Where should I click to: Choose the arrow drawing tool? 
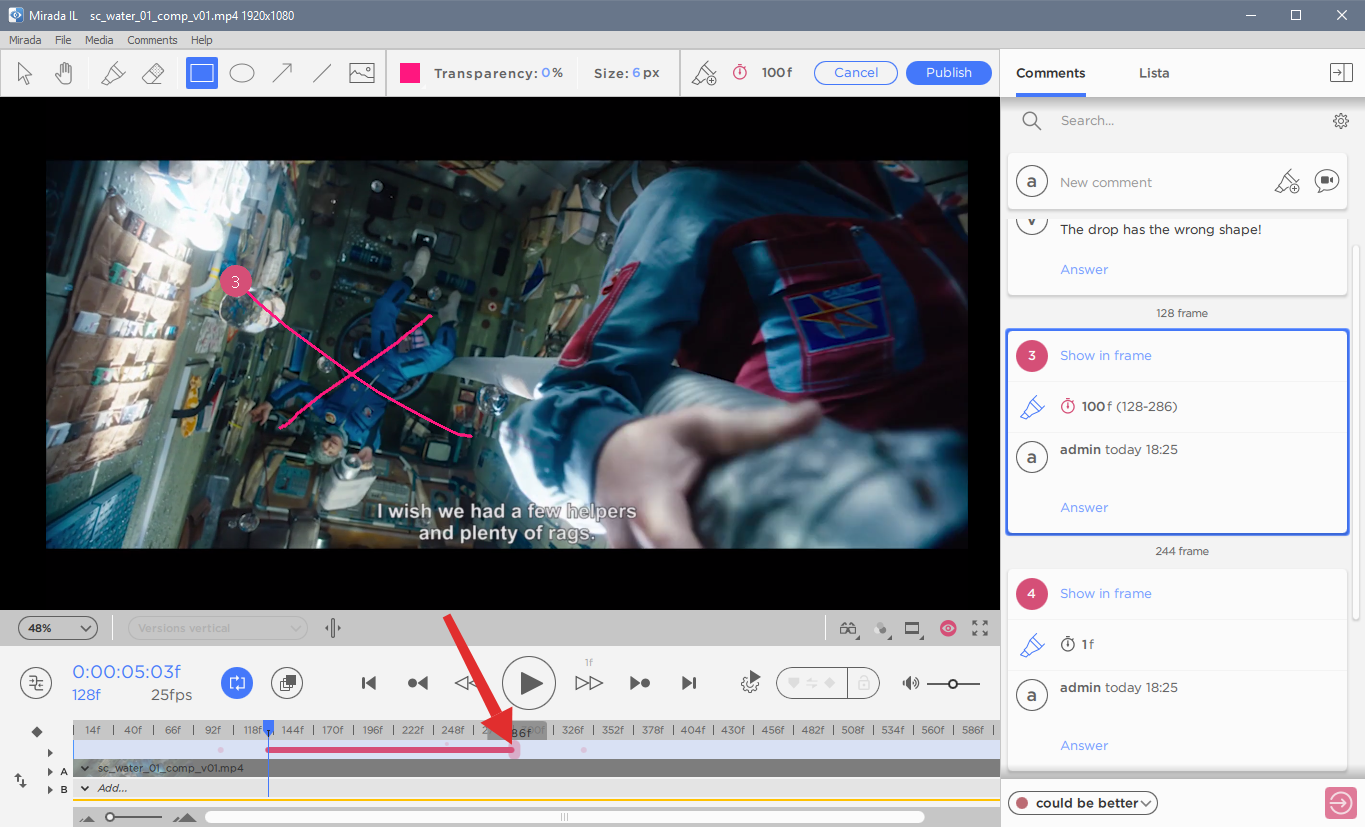(283, 73)
